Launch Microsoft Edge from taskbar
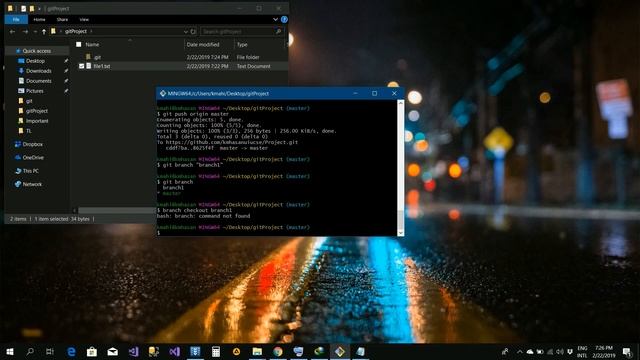Screen dimensions: 640x360 (x=71, y=351)
